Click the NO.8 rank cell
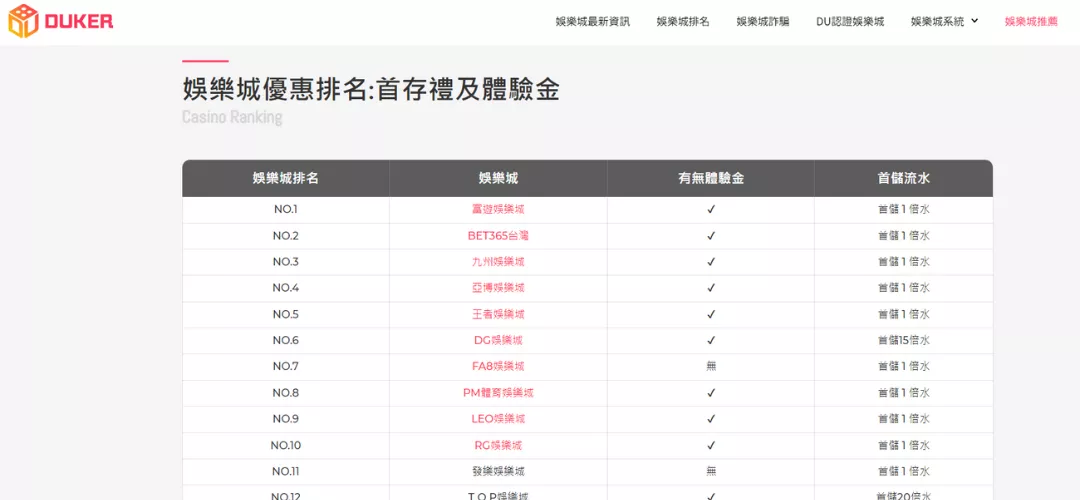The width and height of the screenshot is (1080, 500). 285,393
